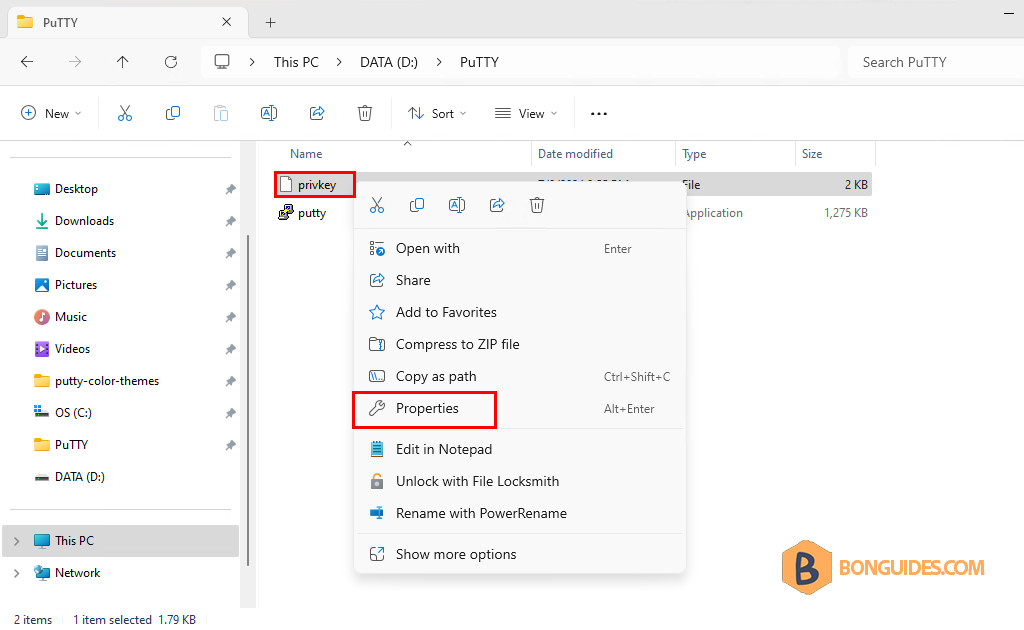Expand the chevron after This PC in the address bar

[339, 62]
